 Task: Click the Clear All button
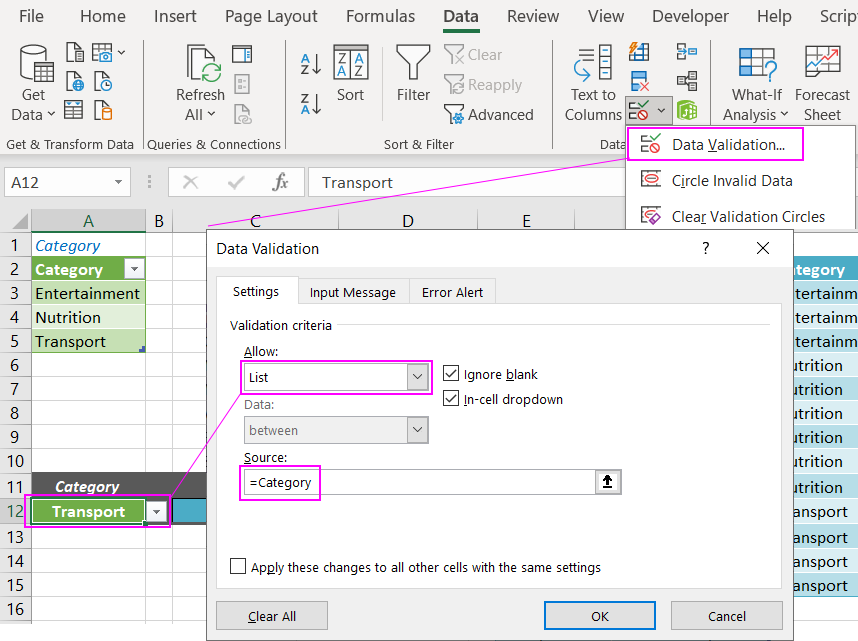coord(272,616)
